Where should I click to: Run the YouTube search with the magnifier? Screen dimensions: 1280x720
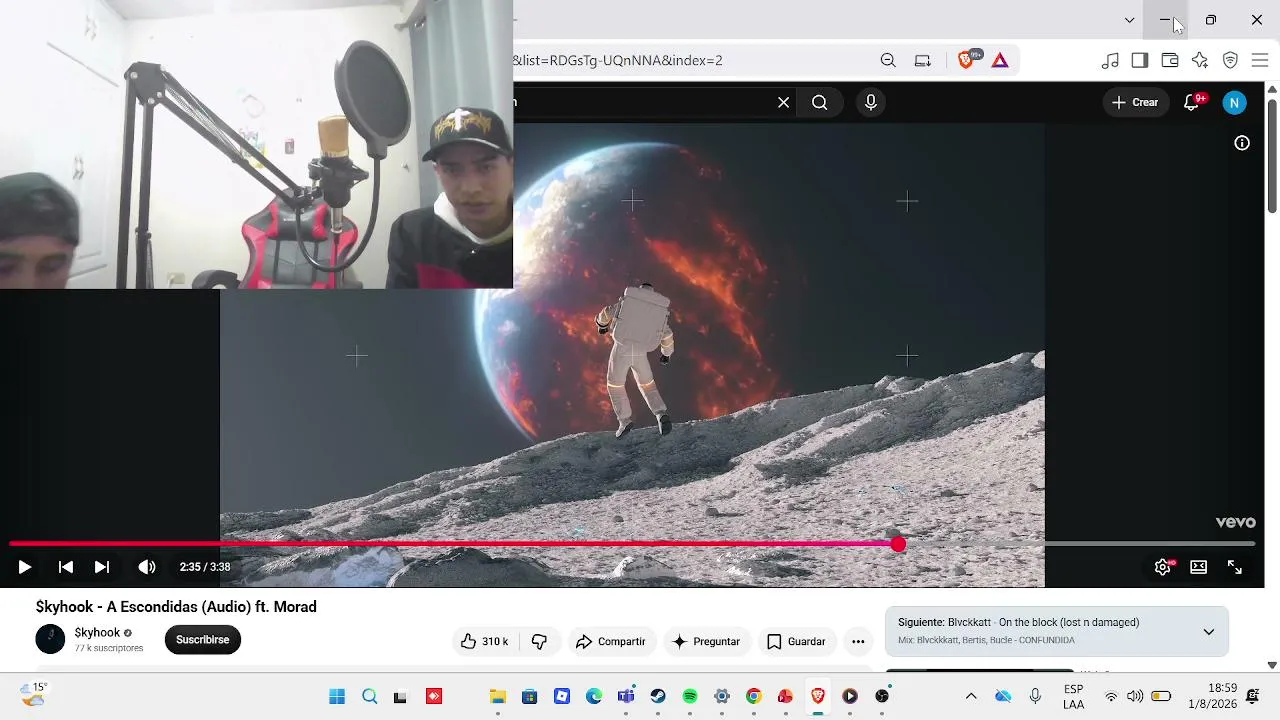pos(820,102)
